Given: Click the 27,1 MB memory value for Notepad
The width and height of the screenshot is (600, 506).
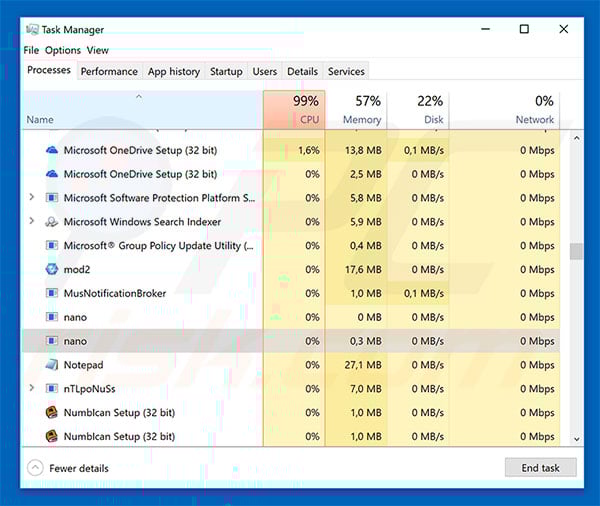Looking at the screenshot, I should (363, 365).
